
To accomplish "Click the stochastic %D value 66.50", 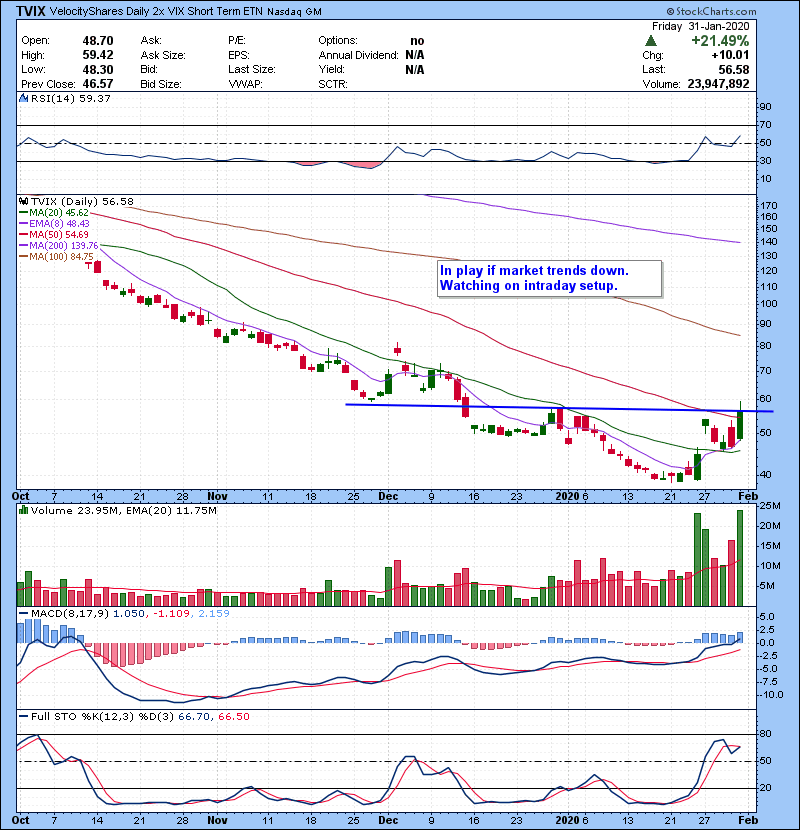I will [x=234, y=717].
